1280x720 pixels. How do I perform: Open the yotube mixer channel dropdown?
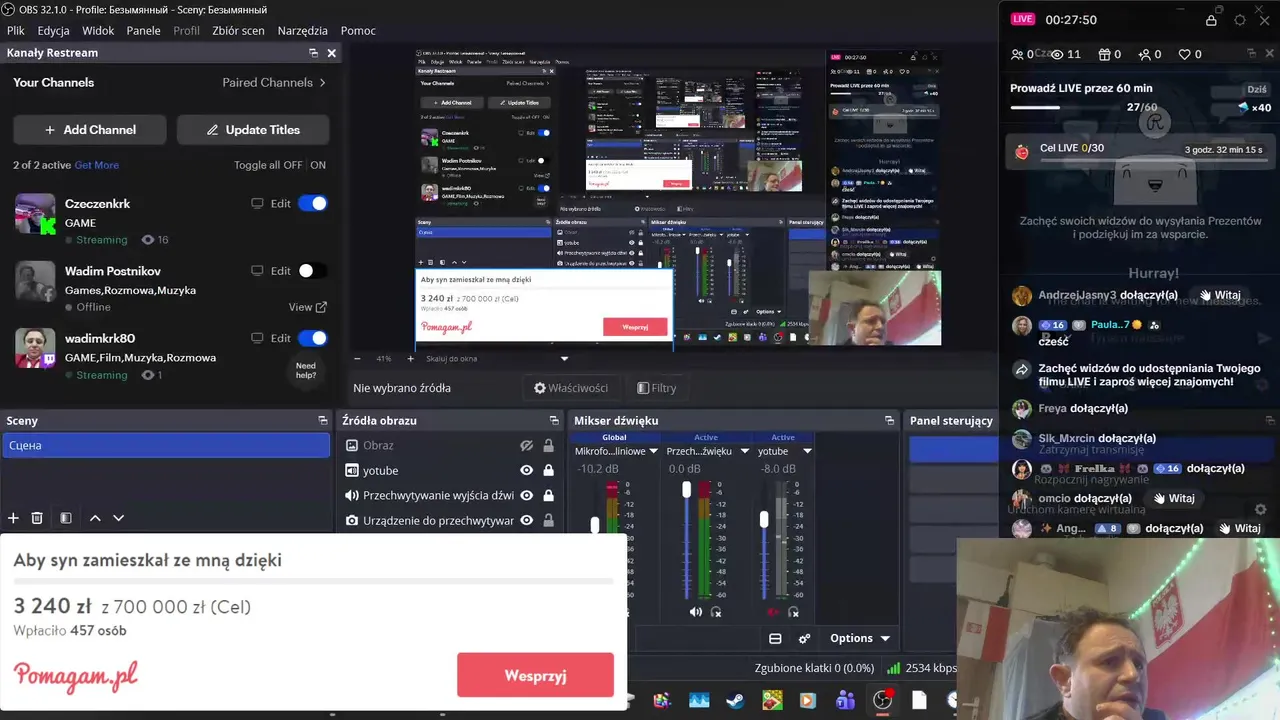[807, 451]
